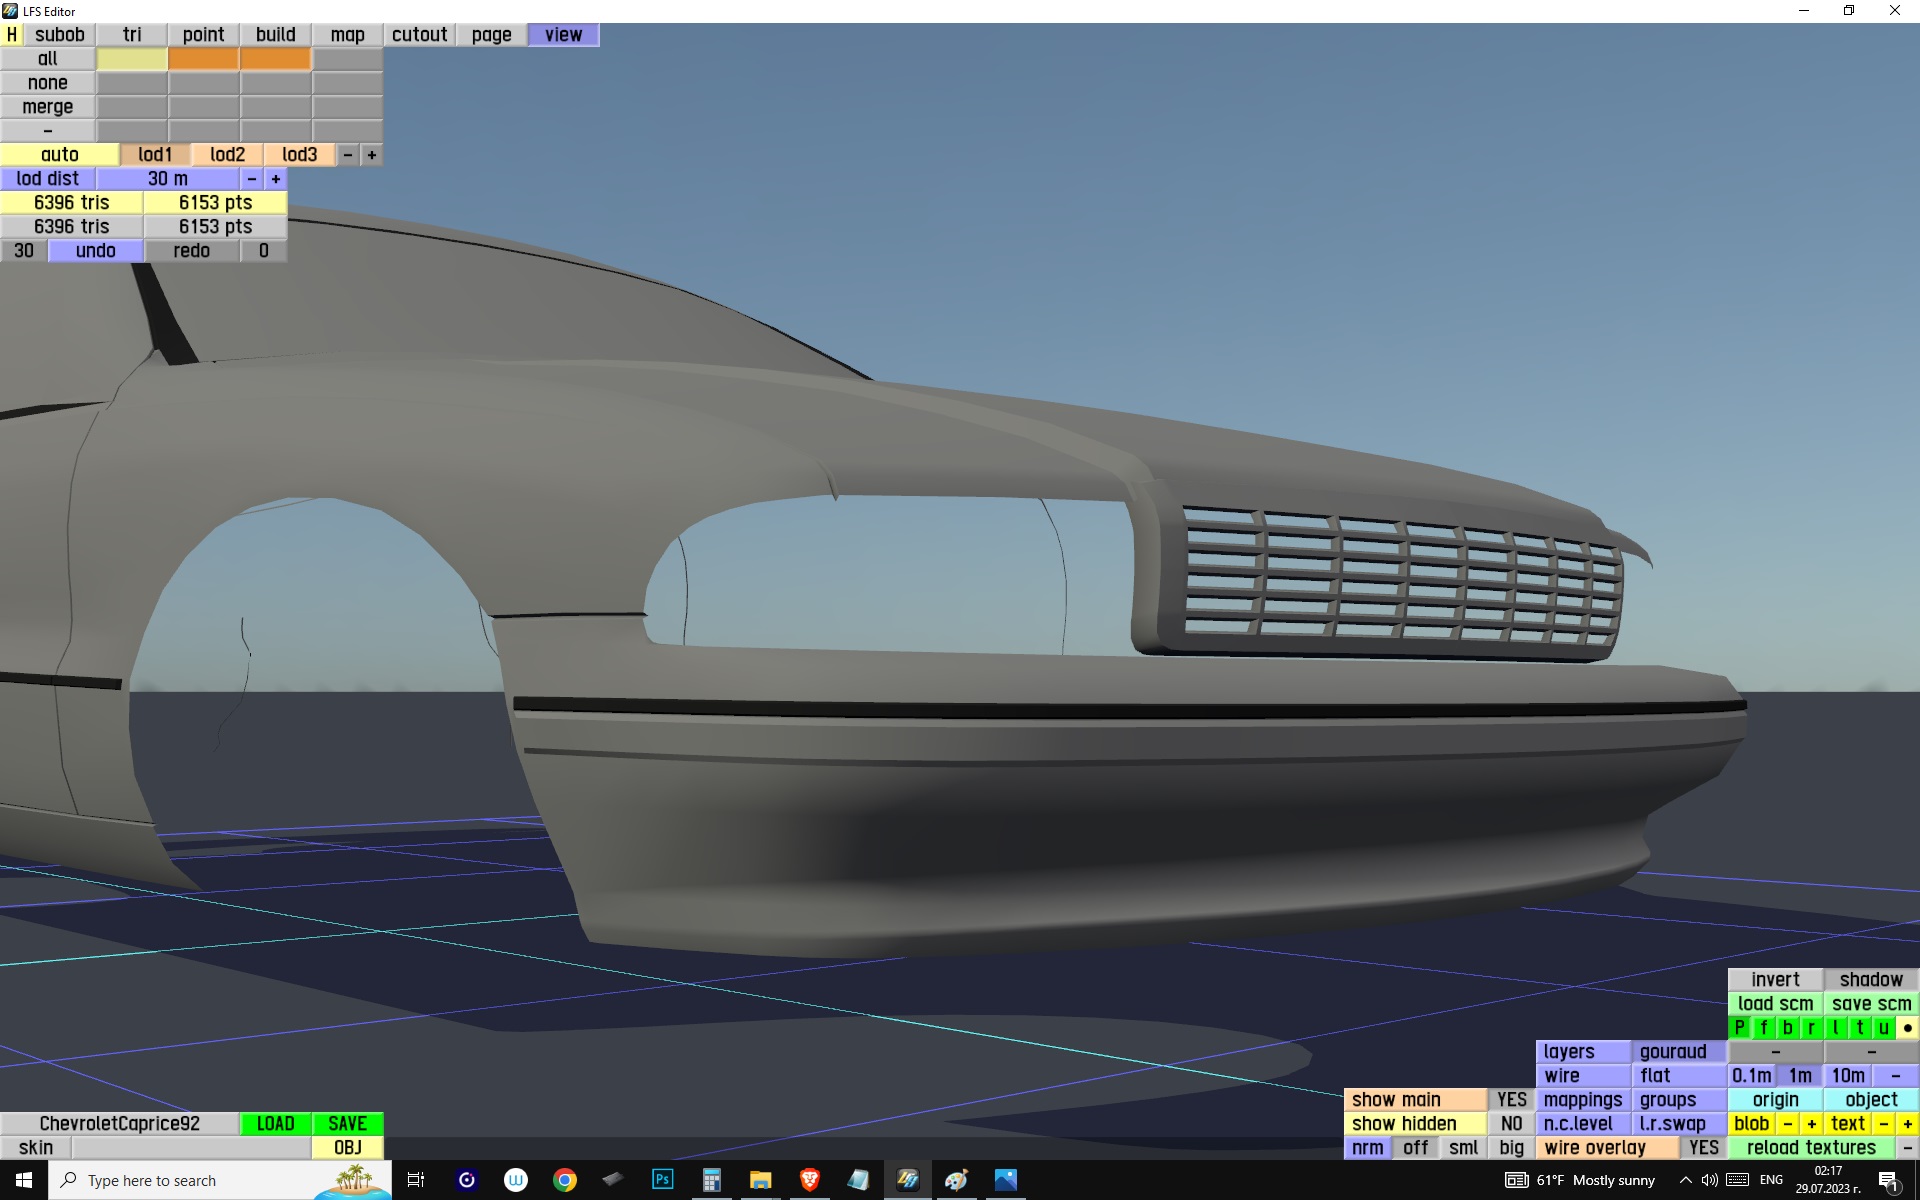Image resolution: width=1920 pixels, height=1200 pixels.
Task: Click the green SAVE button
Action: [347, 1124]
